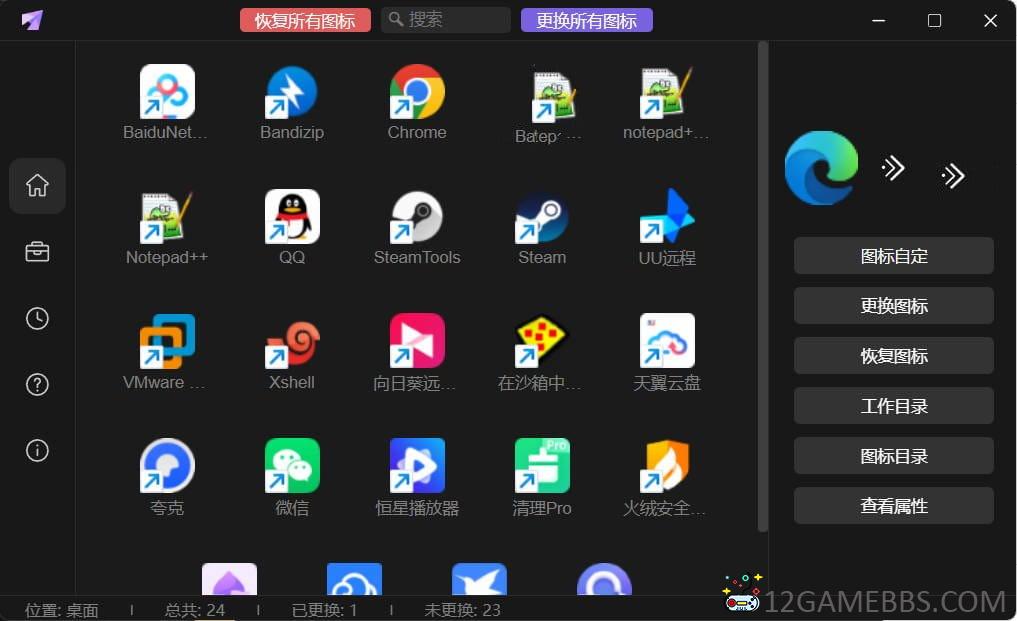1017x621 pixels.
Task: Pick the 火绒安全 shortcut icon
Action: [667, 466]
